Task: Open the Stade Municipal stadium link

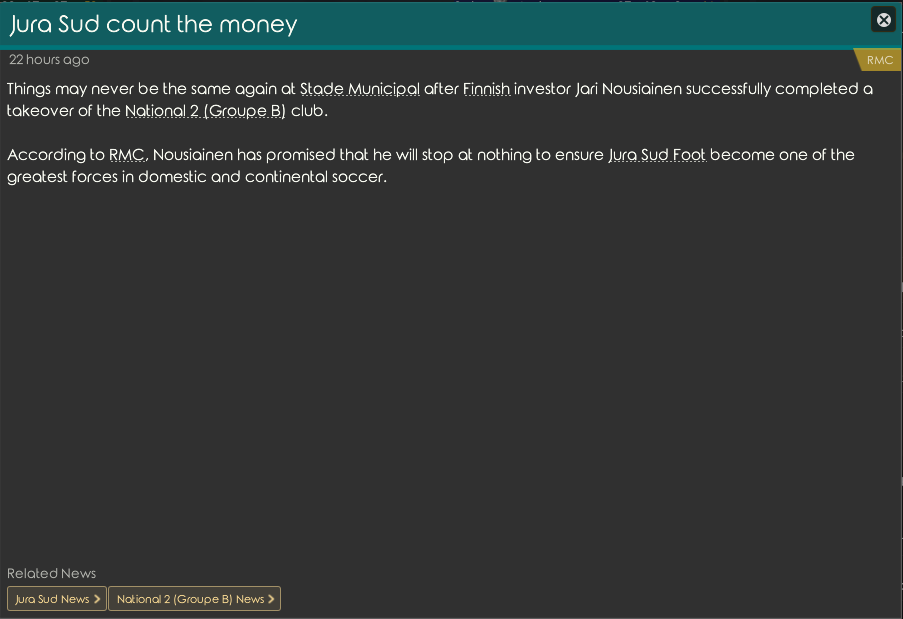Action: (x=360, y=89)
